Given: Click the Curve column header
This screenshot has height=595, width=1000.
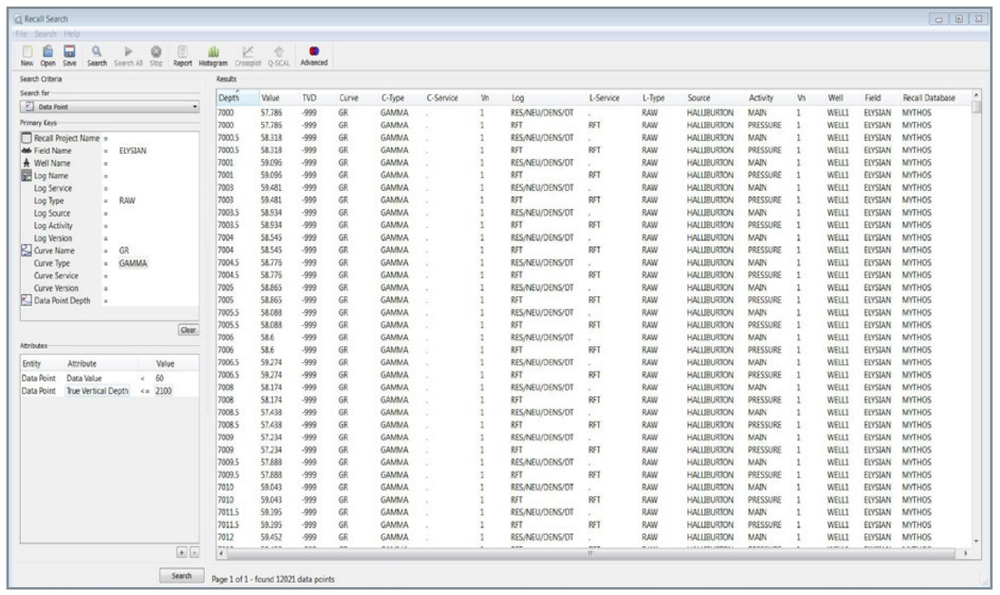Looking at the screenshot, I should pyautogui.click(x=349, y=98).
